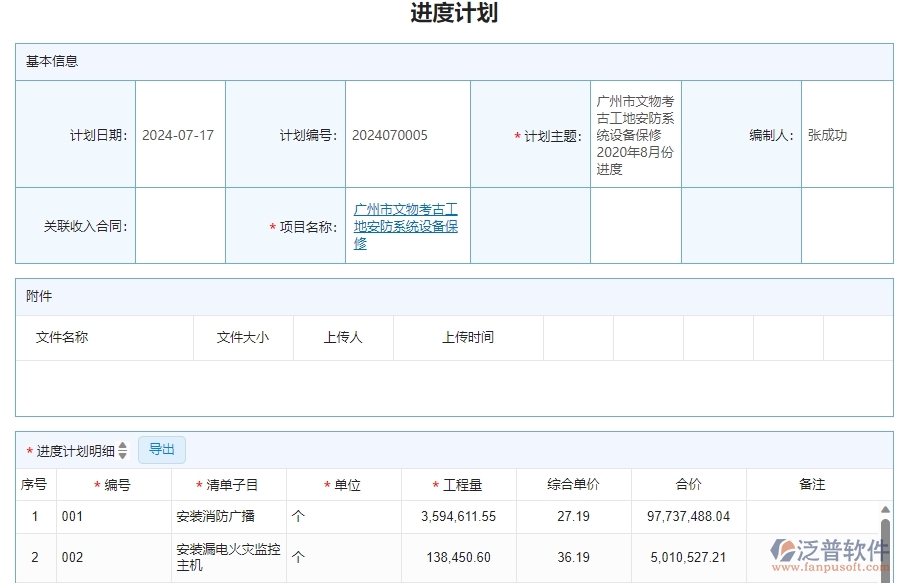The height and width of the screenshot is (583, 900).
Task: Click the 上传时间 column header
Action: 468,337
